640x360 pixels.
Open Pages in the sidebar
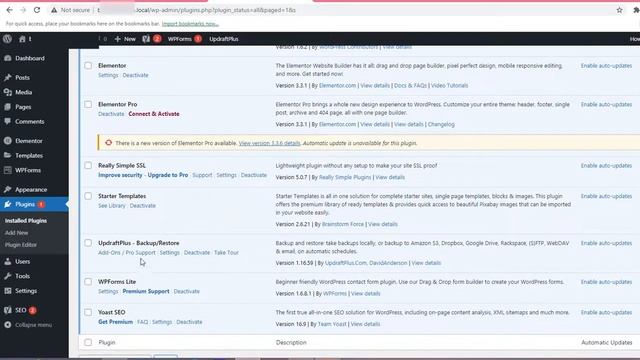pos(23,107)
